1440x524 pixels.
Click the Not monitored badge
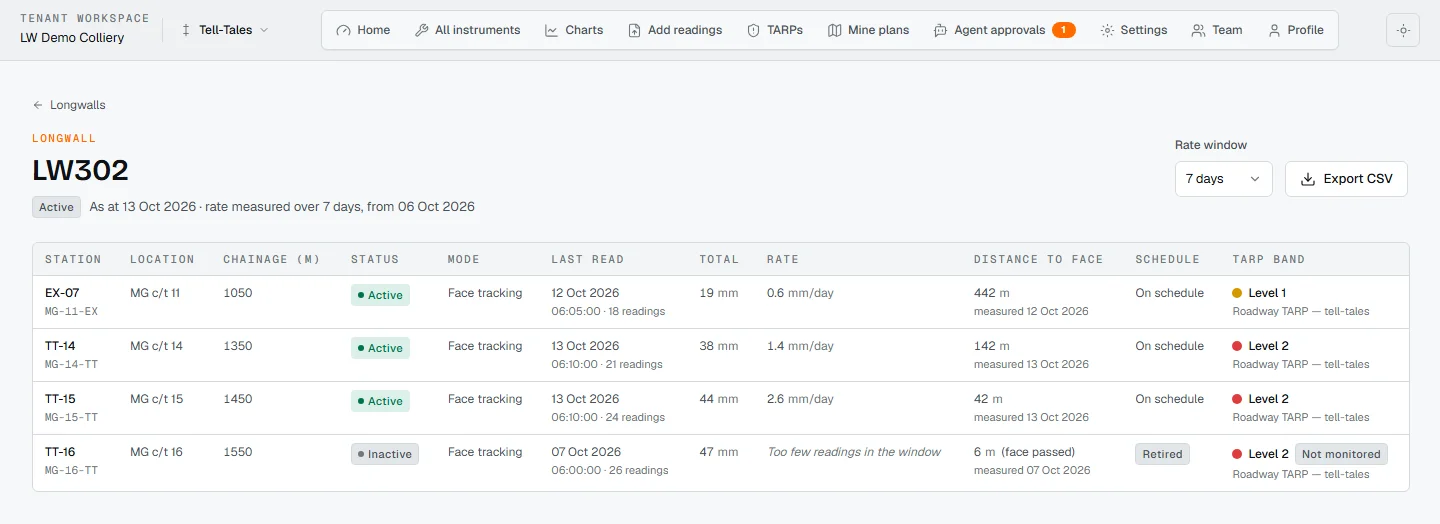click(x=1341, y=454)
